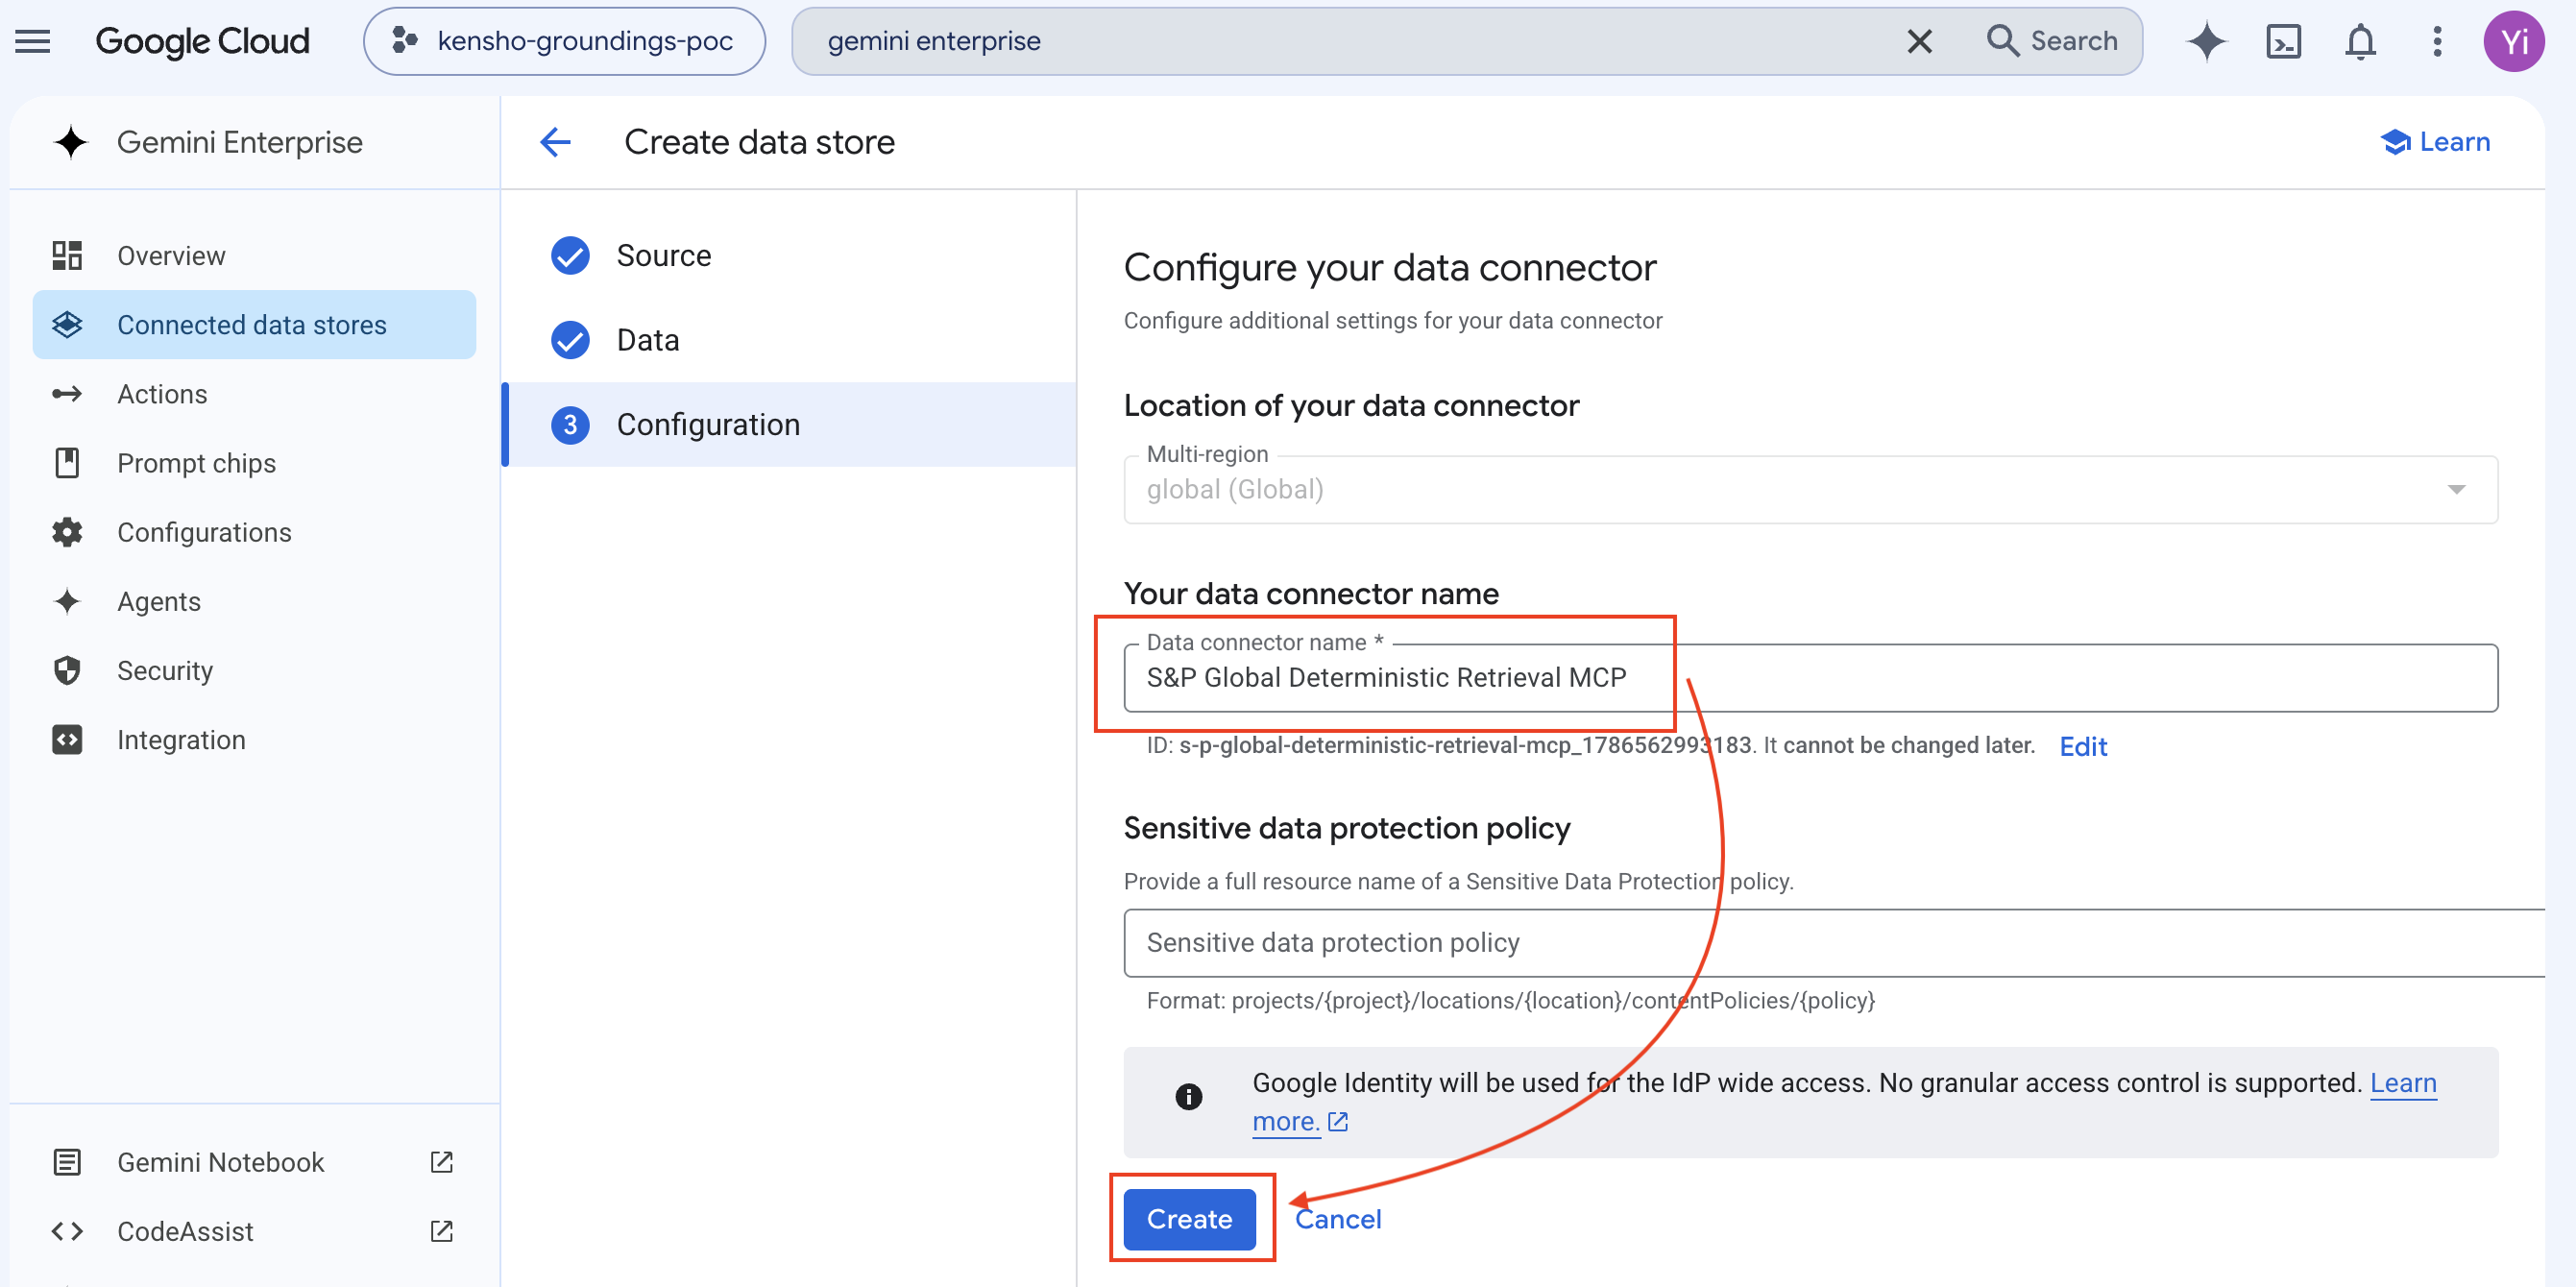Click the Source step checkmark icon
The image size is (2576, 1287).
(x=570, y=255)
